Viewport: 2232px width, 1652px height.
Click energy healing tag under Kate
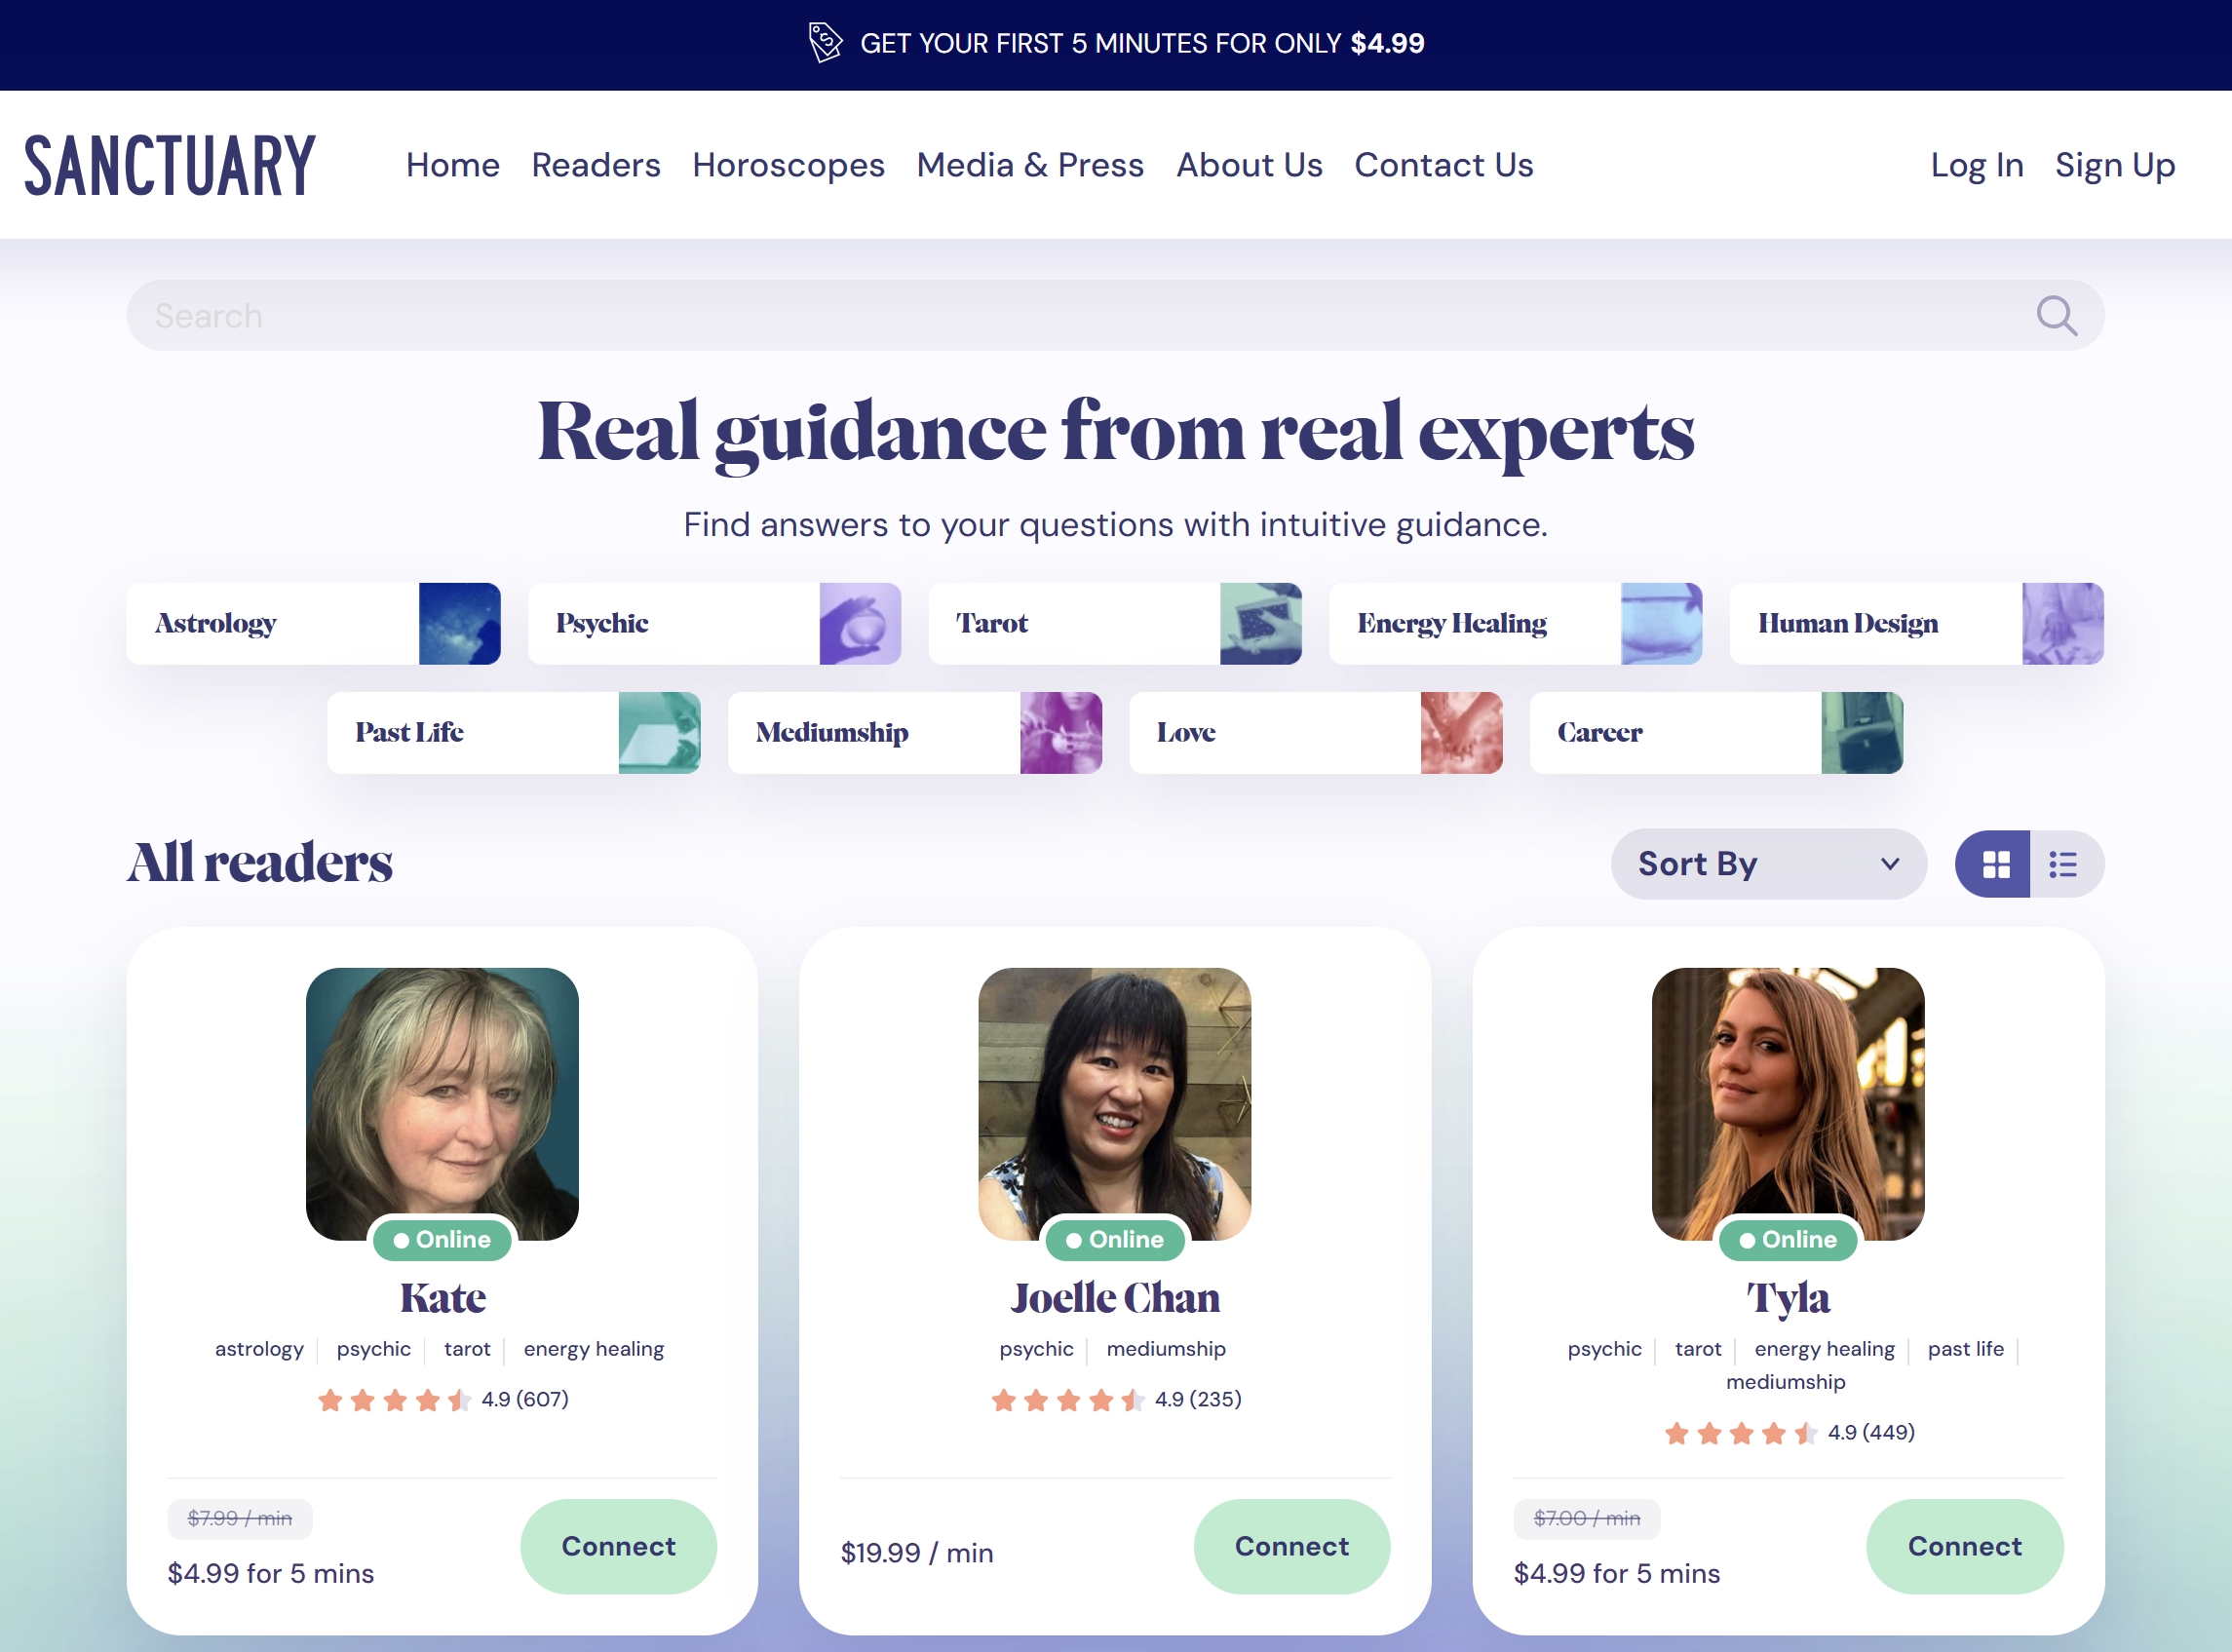(x=594, y=1349)
